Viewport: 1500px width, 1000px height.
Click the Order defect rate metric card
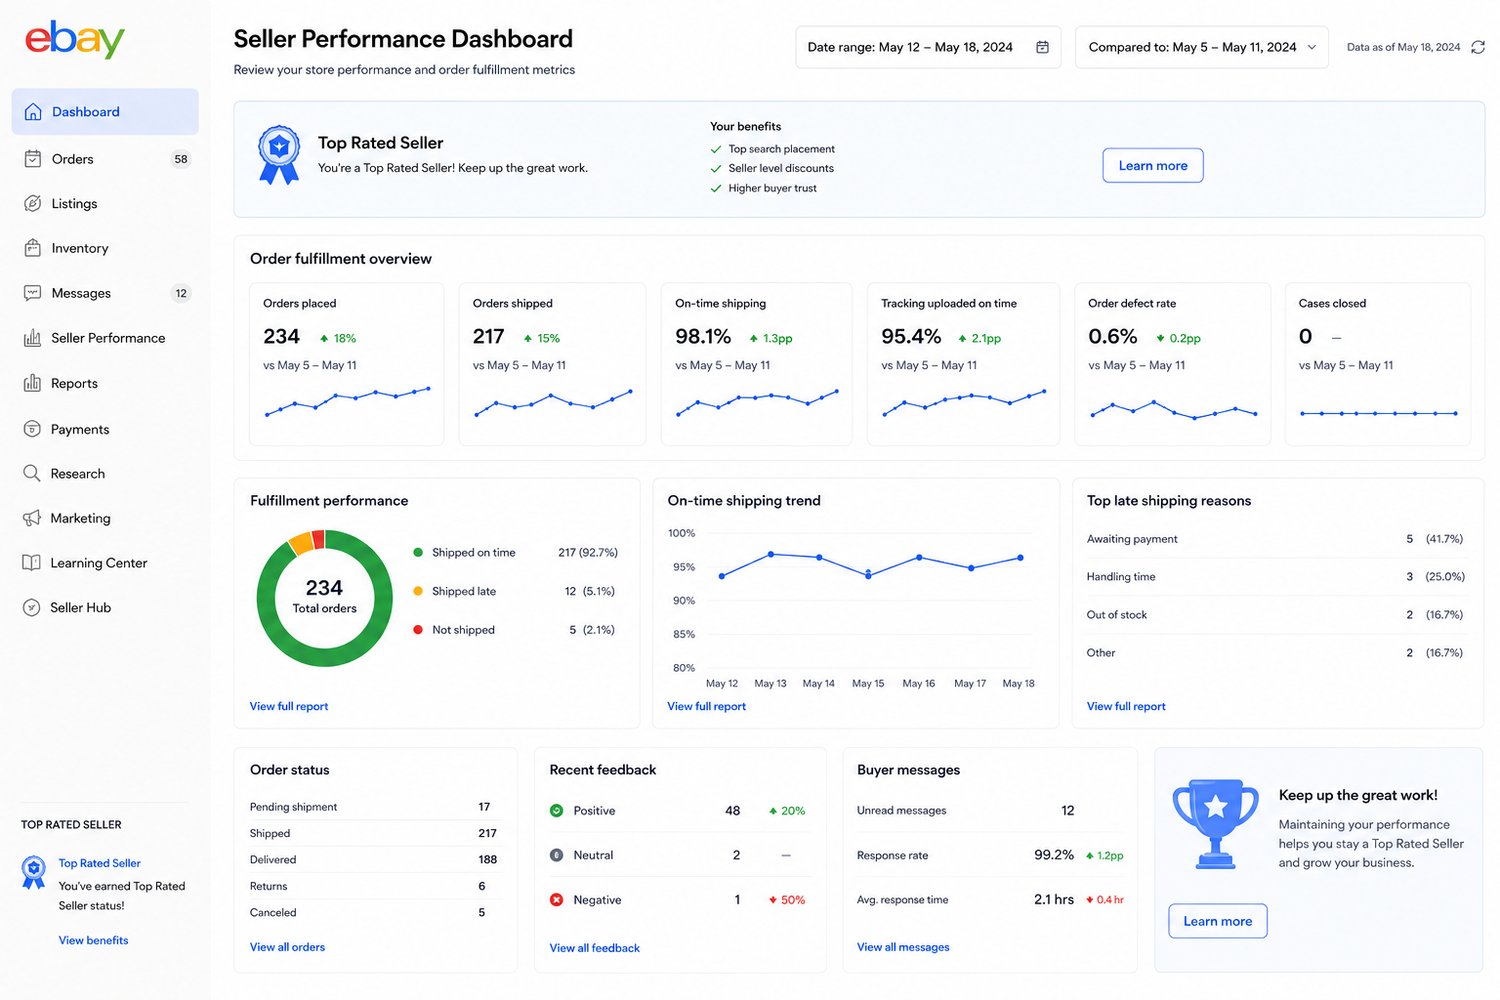[1172, 364]
